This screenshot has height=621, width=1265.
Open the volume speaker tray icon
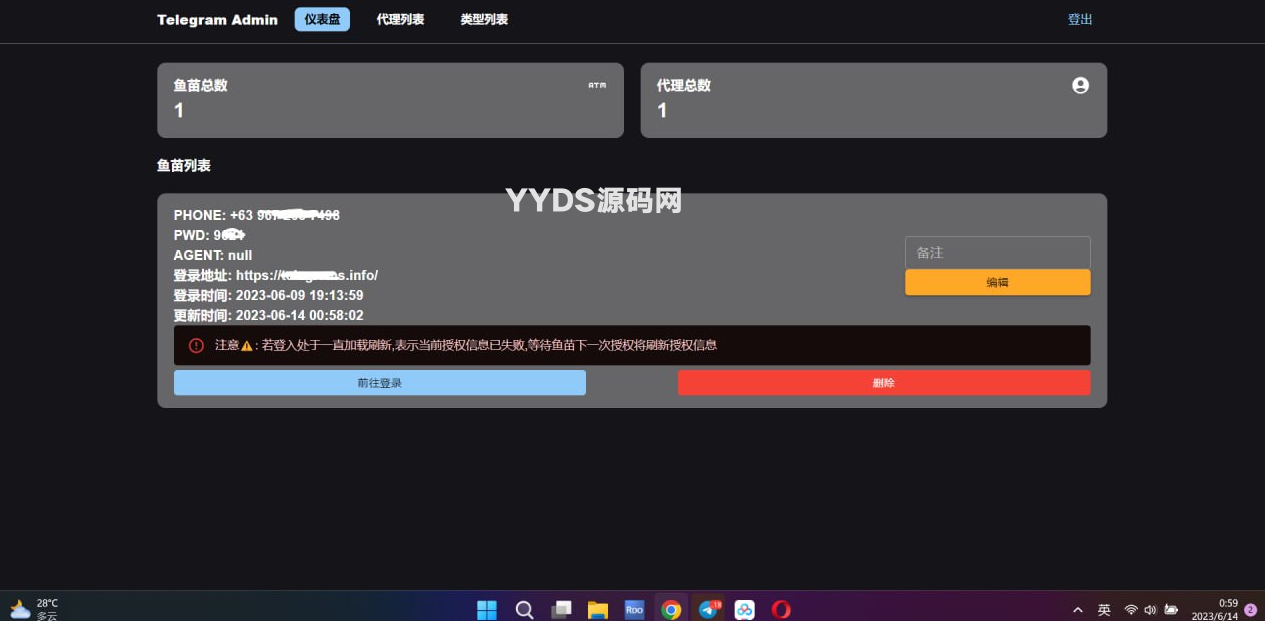tap(1150, 609)
